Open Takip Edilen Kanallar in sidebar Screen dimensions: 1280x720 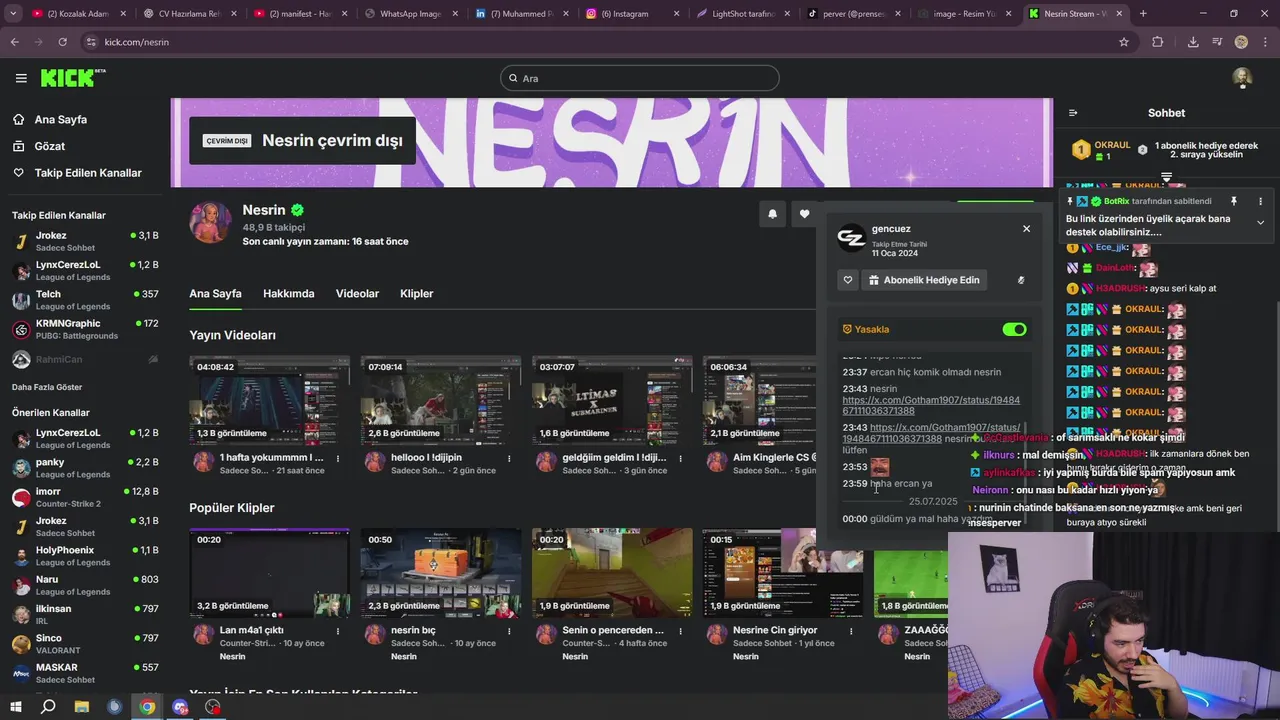[88, 173]
